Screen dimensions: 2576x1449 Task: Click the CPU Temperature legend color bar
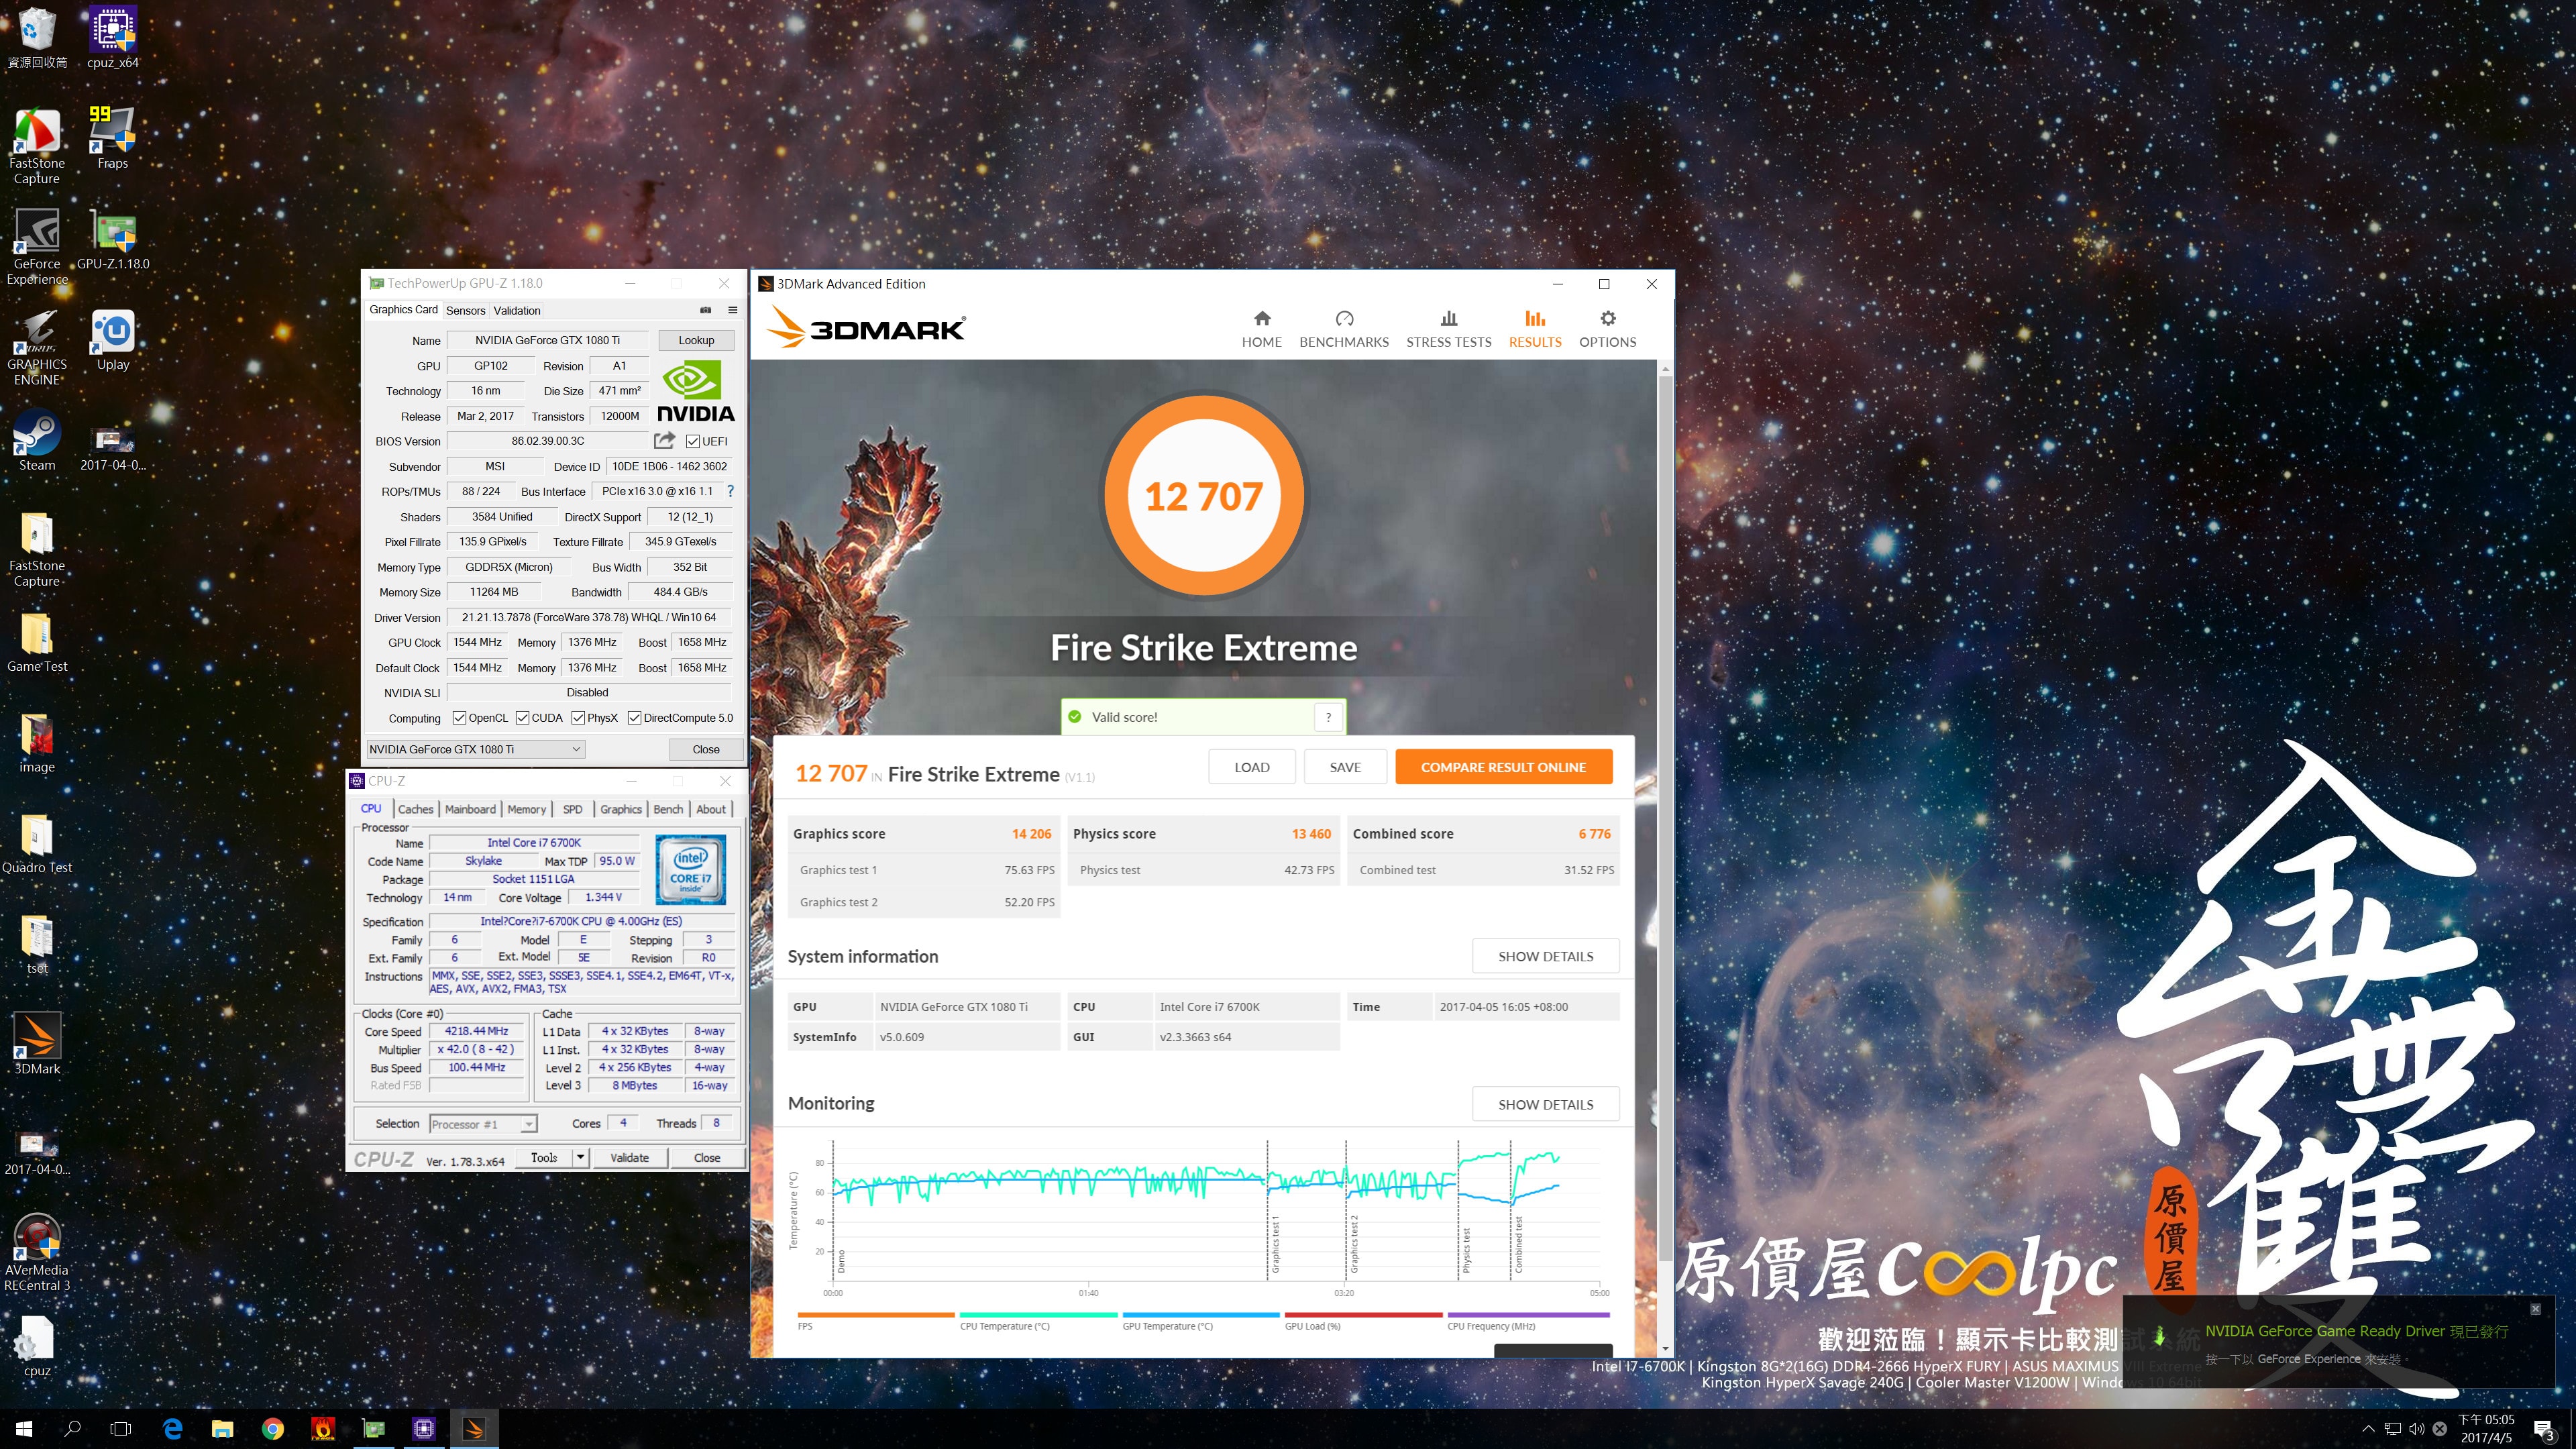coord(1038,1315)
